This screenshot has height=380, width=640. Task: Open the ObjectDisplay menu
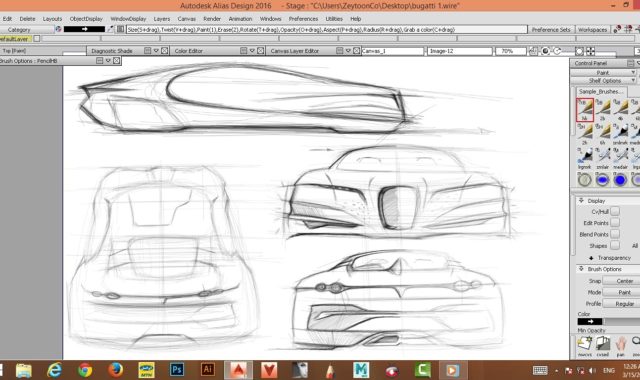[86, 19]
